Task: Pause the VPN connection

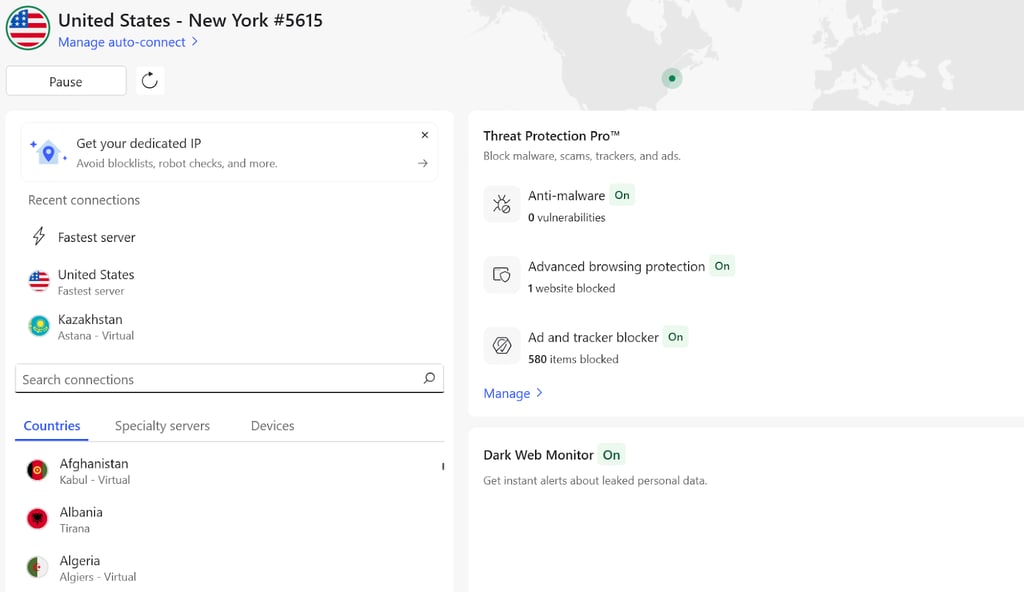Action: point(66,82)
